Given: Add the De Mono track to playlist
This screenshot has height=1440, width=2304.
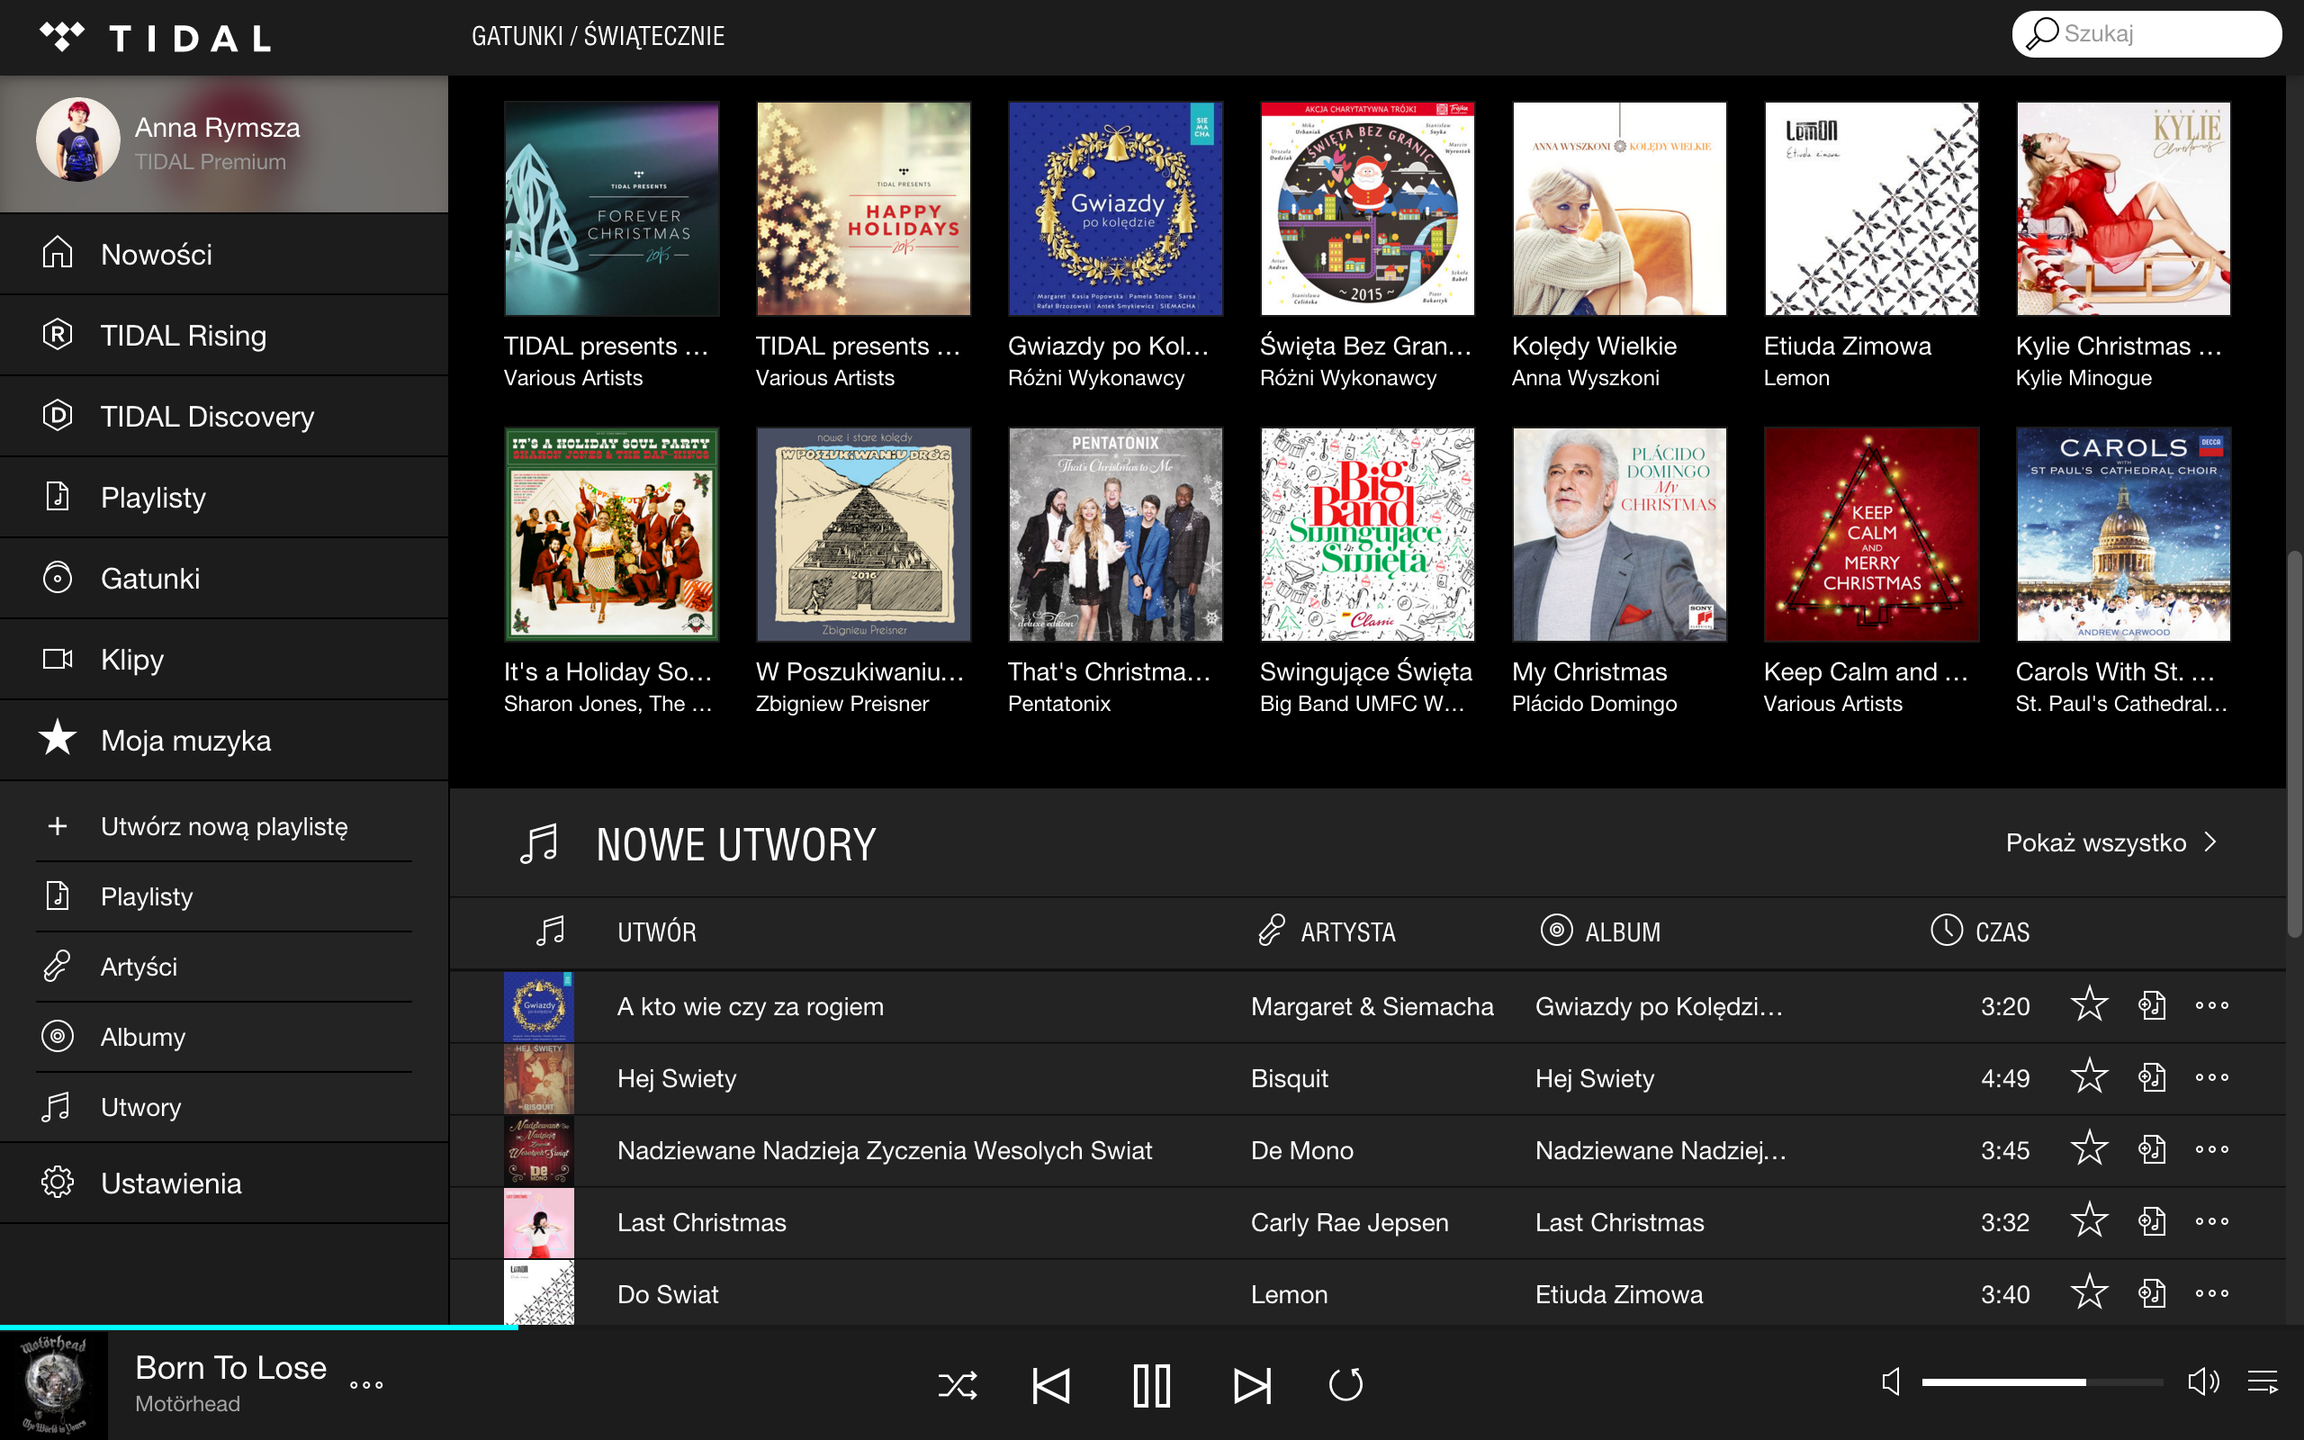Looking at the screenshot, I should click(x=2152, y=1149).
